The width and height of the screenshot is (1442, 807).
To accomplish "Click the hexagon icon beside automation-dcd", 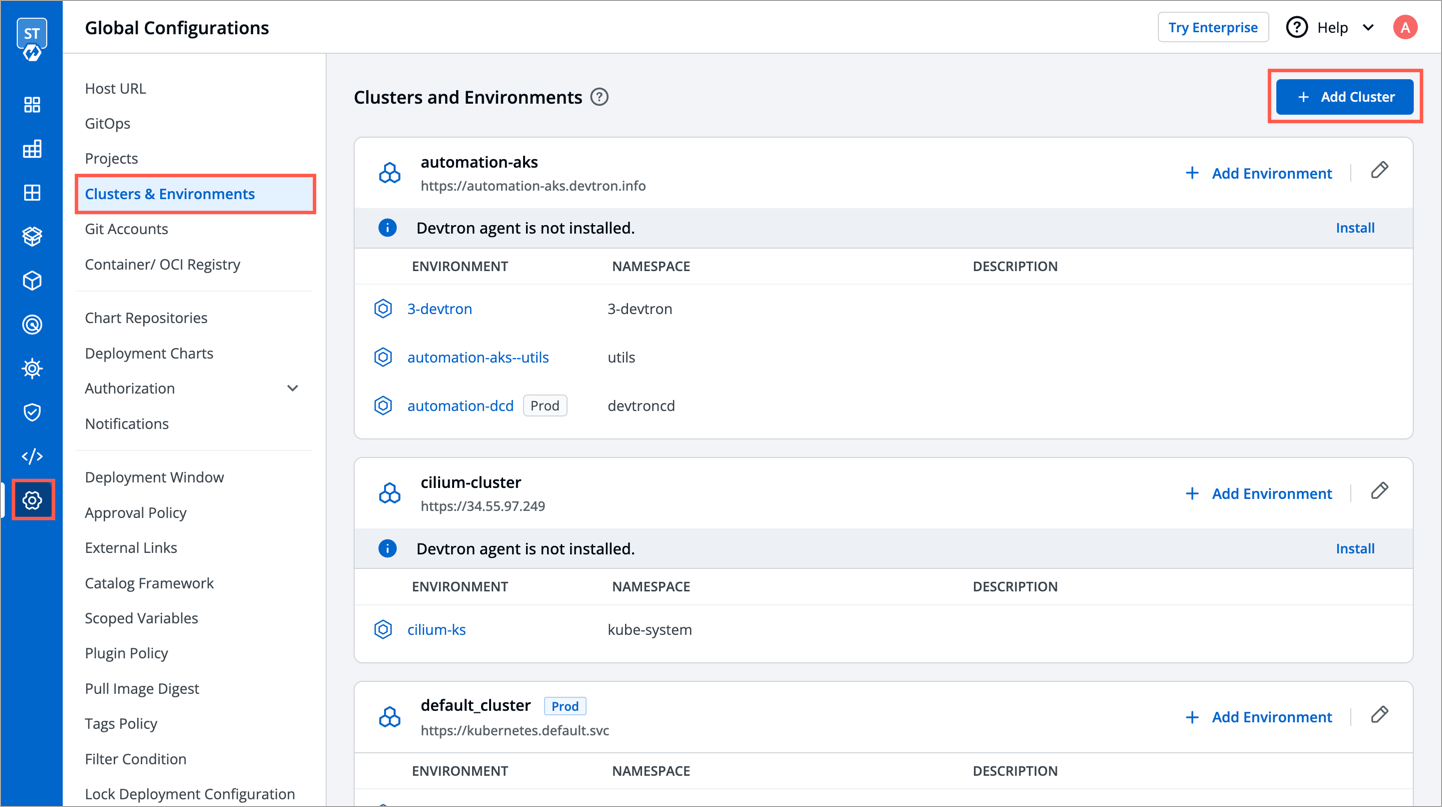I will (x=383, y=406).
